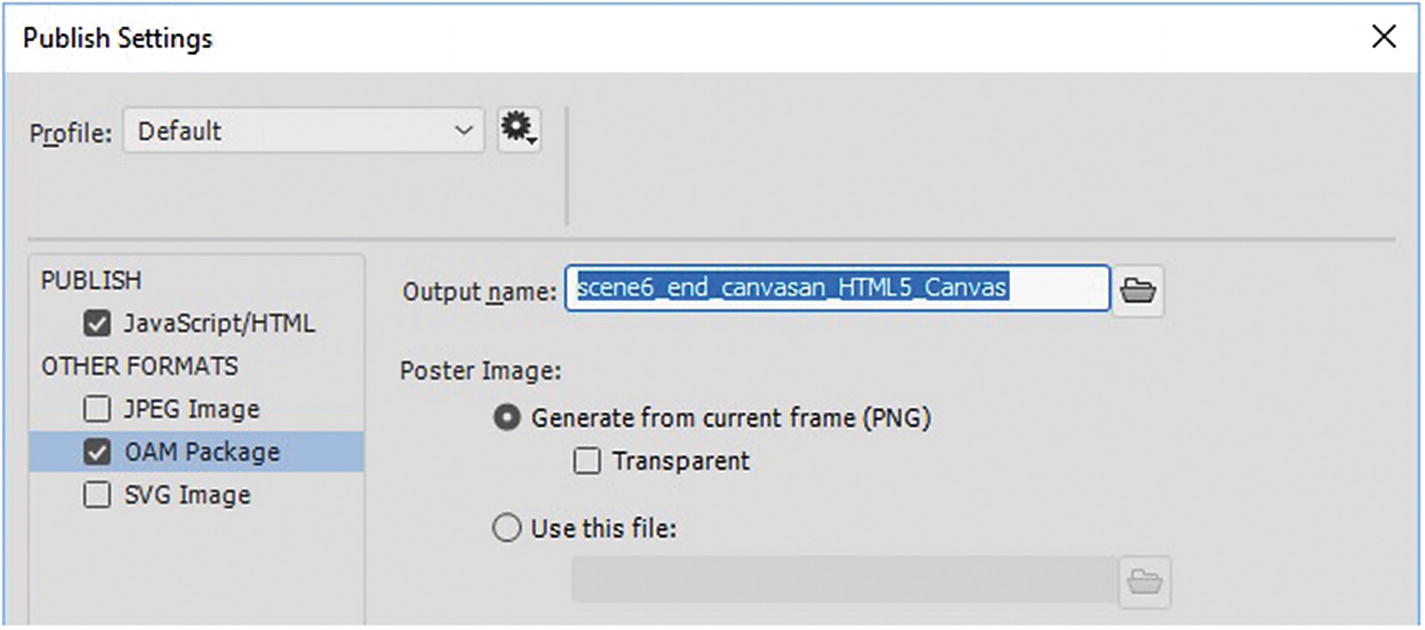Select Generate from current frame (PNG) option

tap(507, 418)
